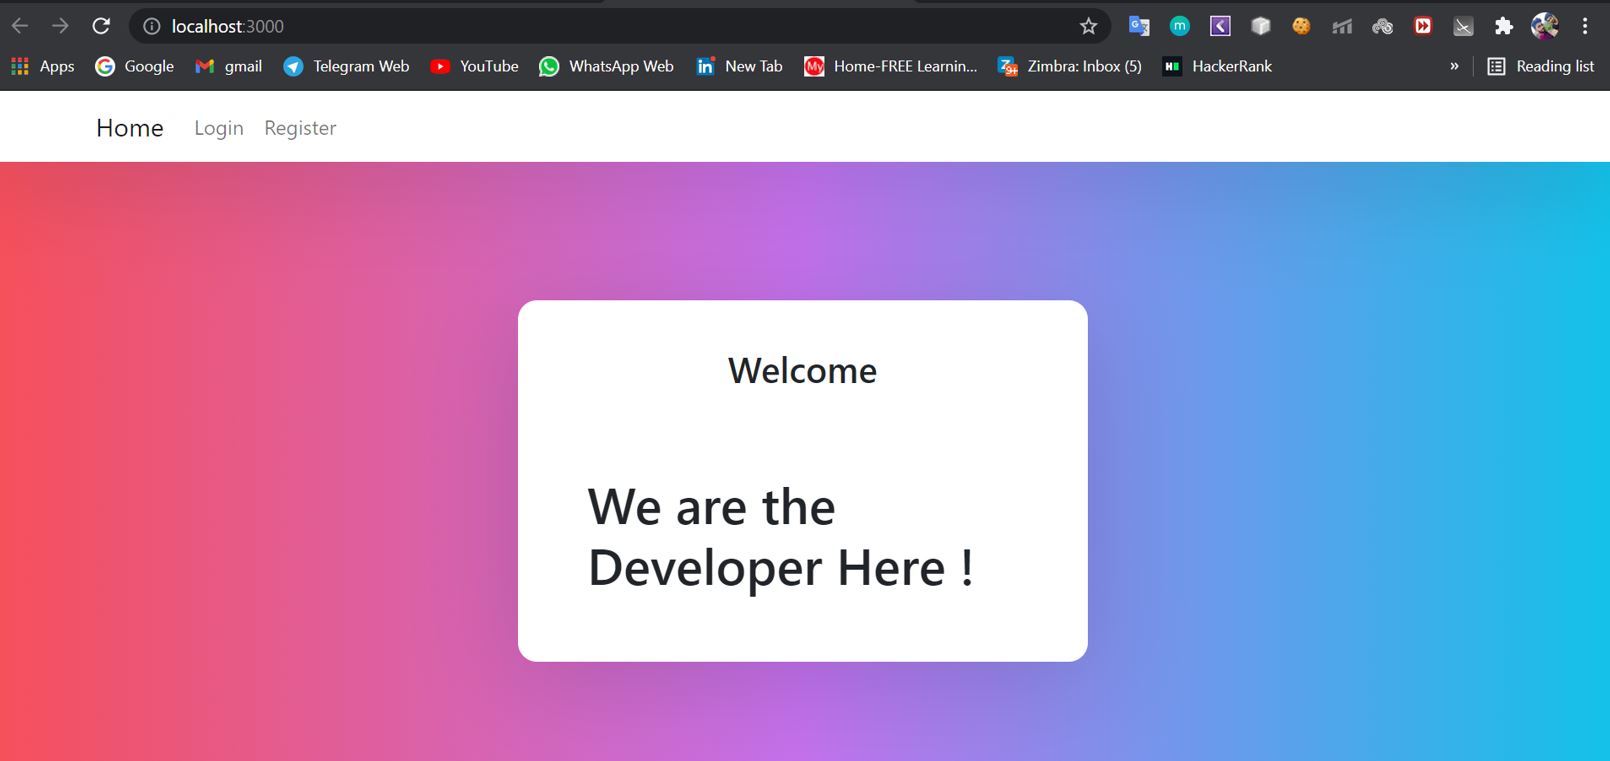Open the gmail bookmark
The width and height of the screenshot is (1610, 761).
(x=229, y=66)
